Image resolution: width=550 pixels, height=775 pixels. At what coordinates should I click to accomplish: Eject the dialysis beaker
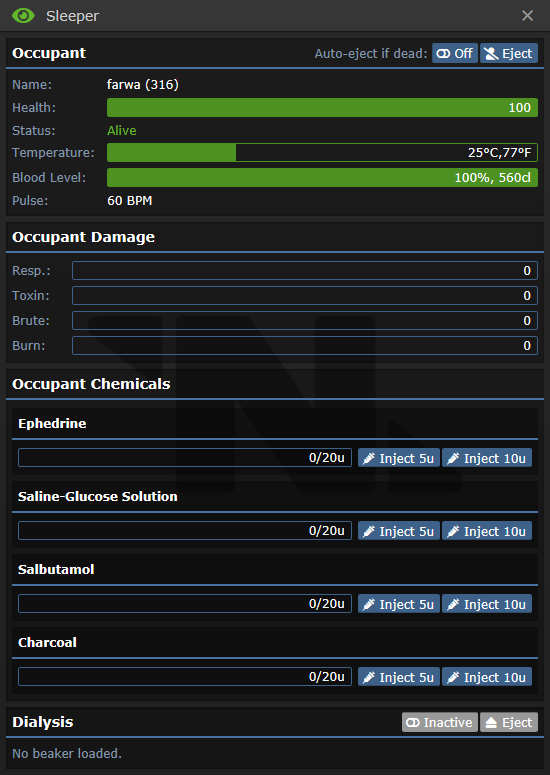(508, 723)
